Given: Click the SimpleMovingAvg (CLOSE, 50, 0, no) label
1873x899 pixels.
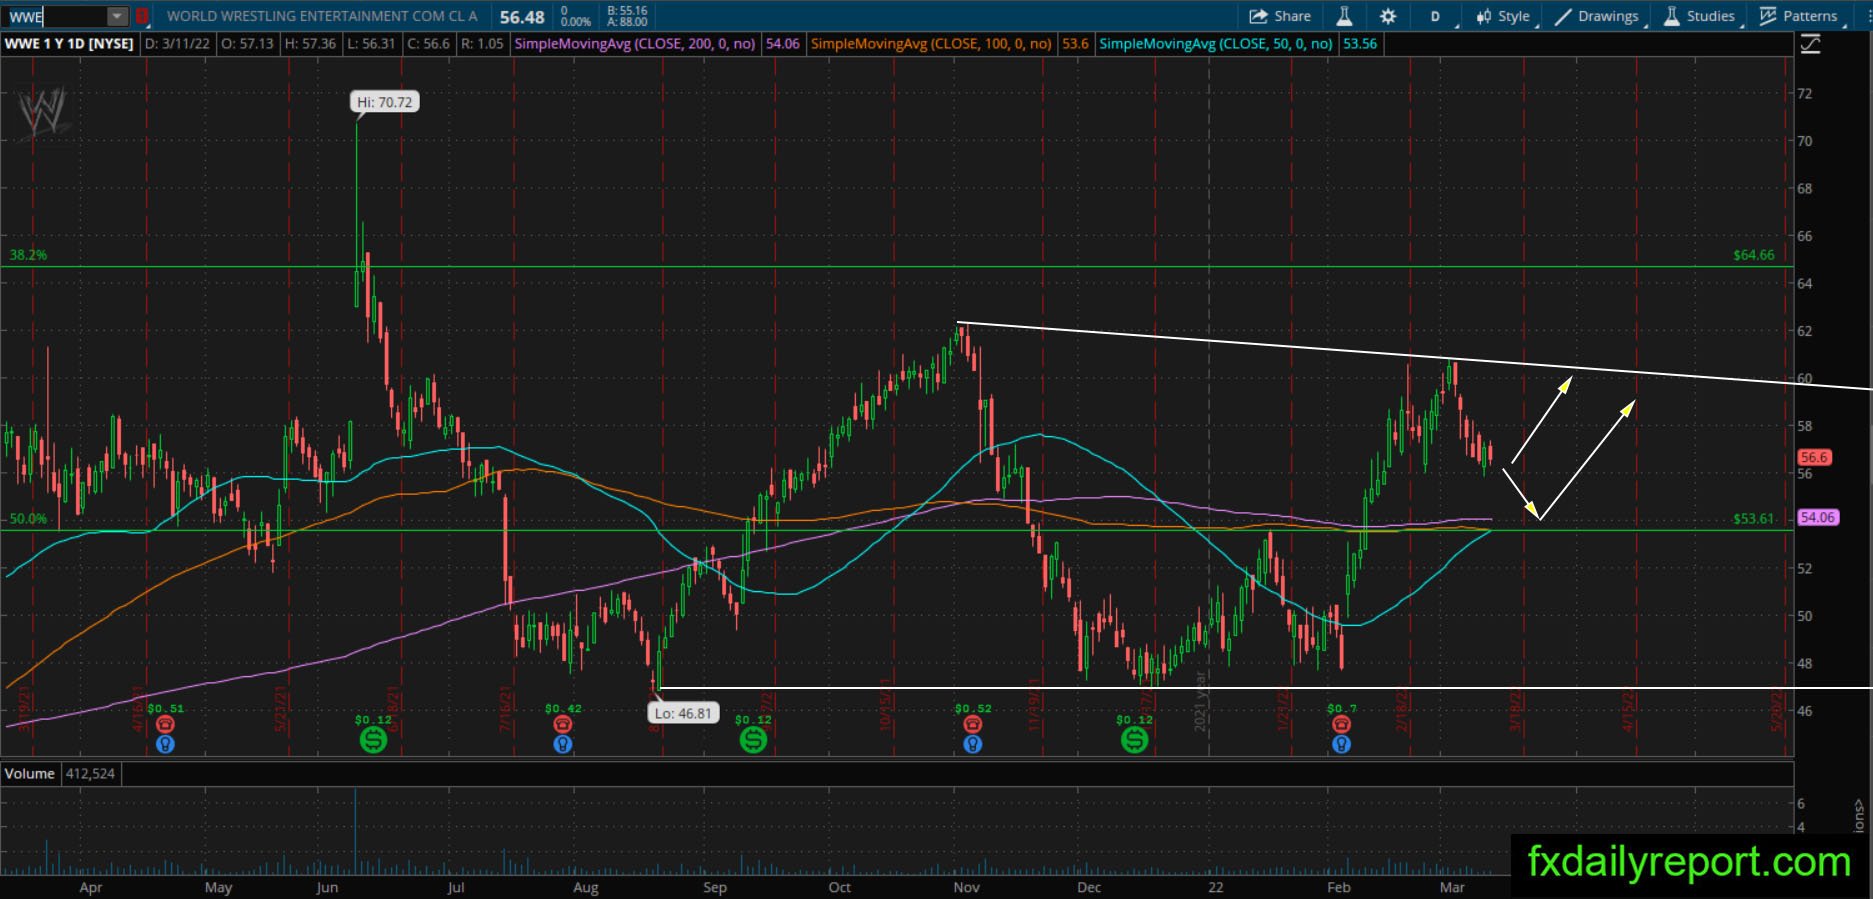Looking at the screenshot, I should (x=1216, y=44).
